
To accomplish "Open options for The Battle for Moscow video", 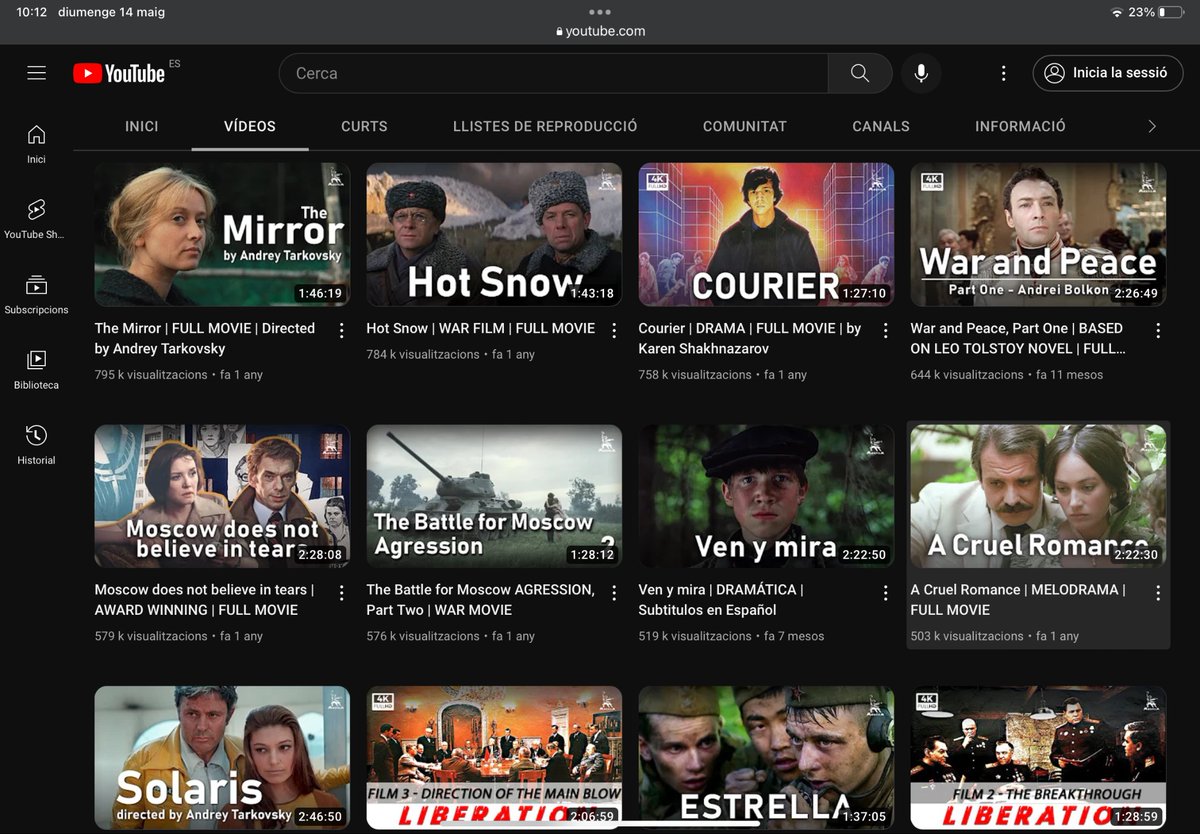I will 613,592.
